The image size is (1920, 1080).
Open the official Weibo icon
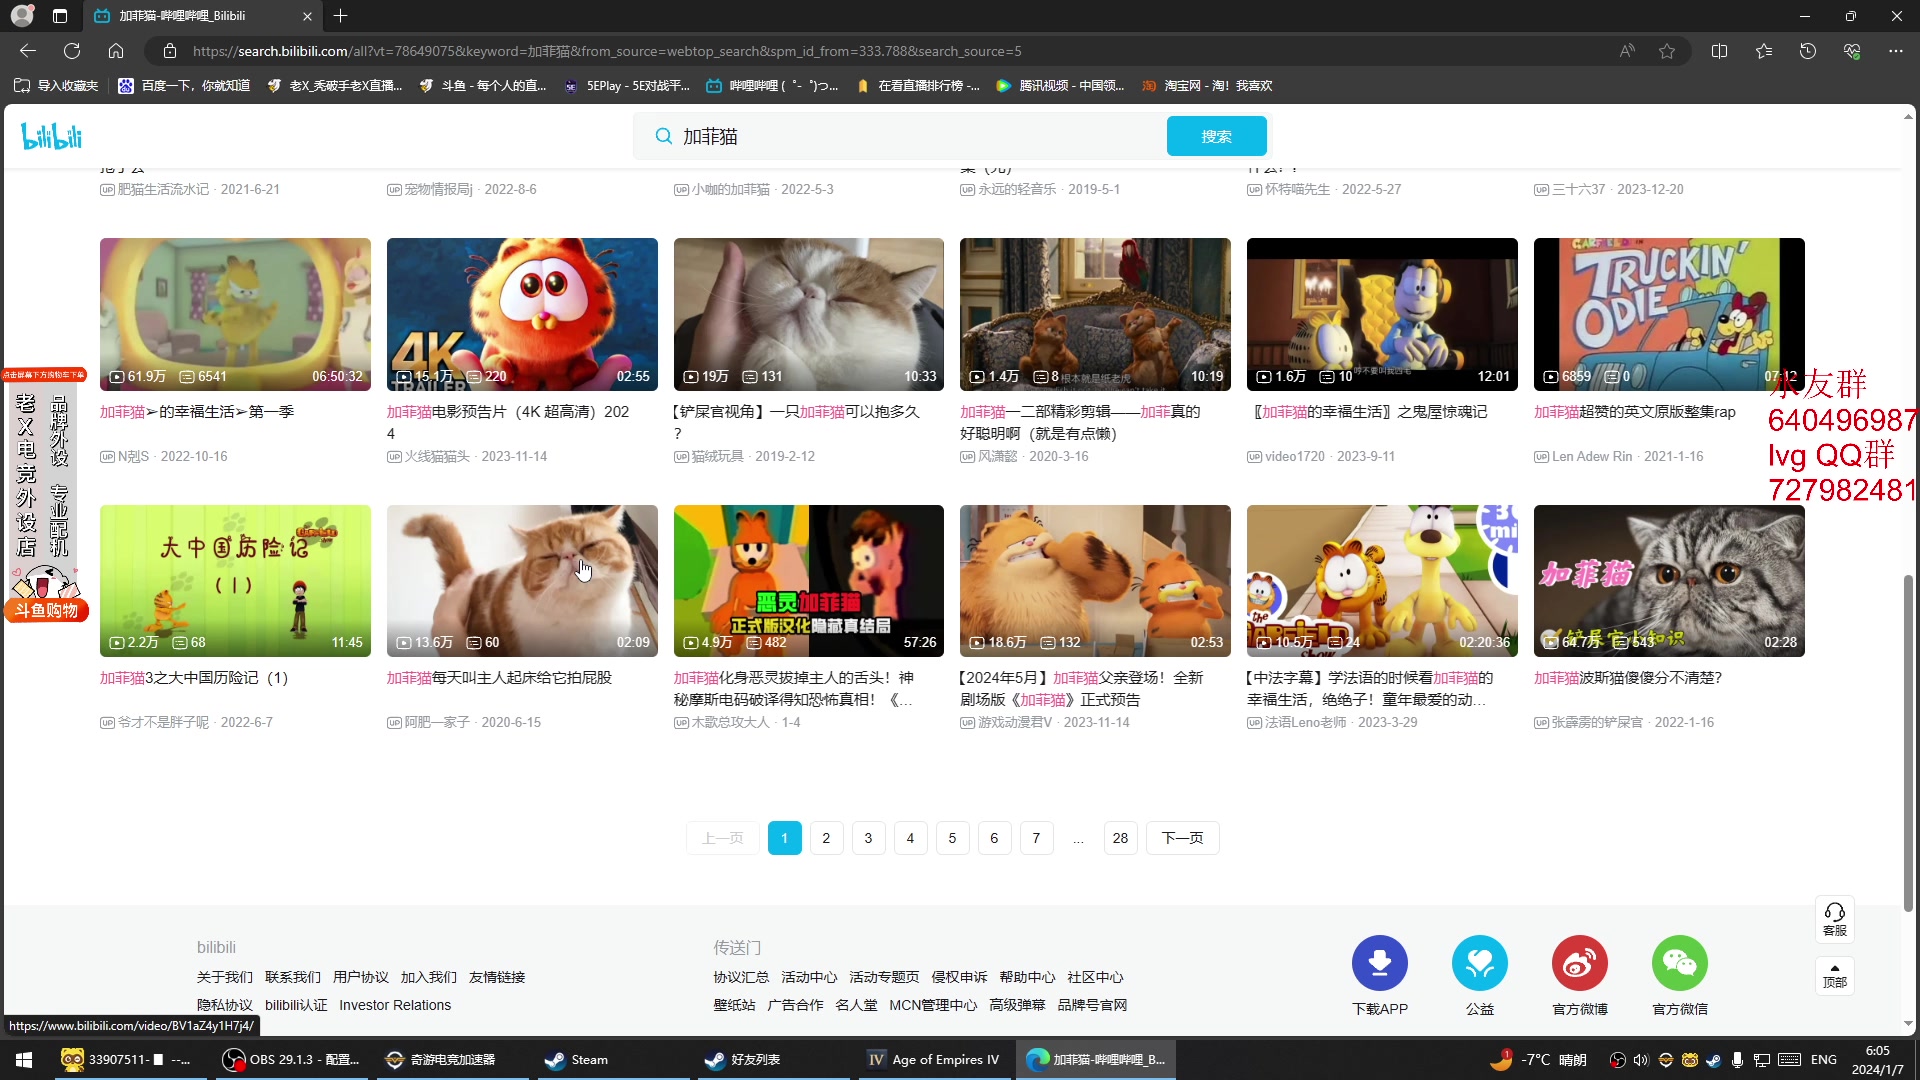click(1579, 963)
